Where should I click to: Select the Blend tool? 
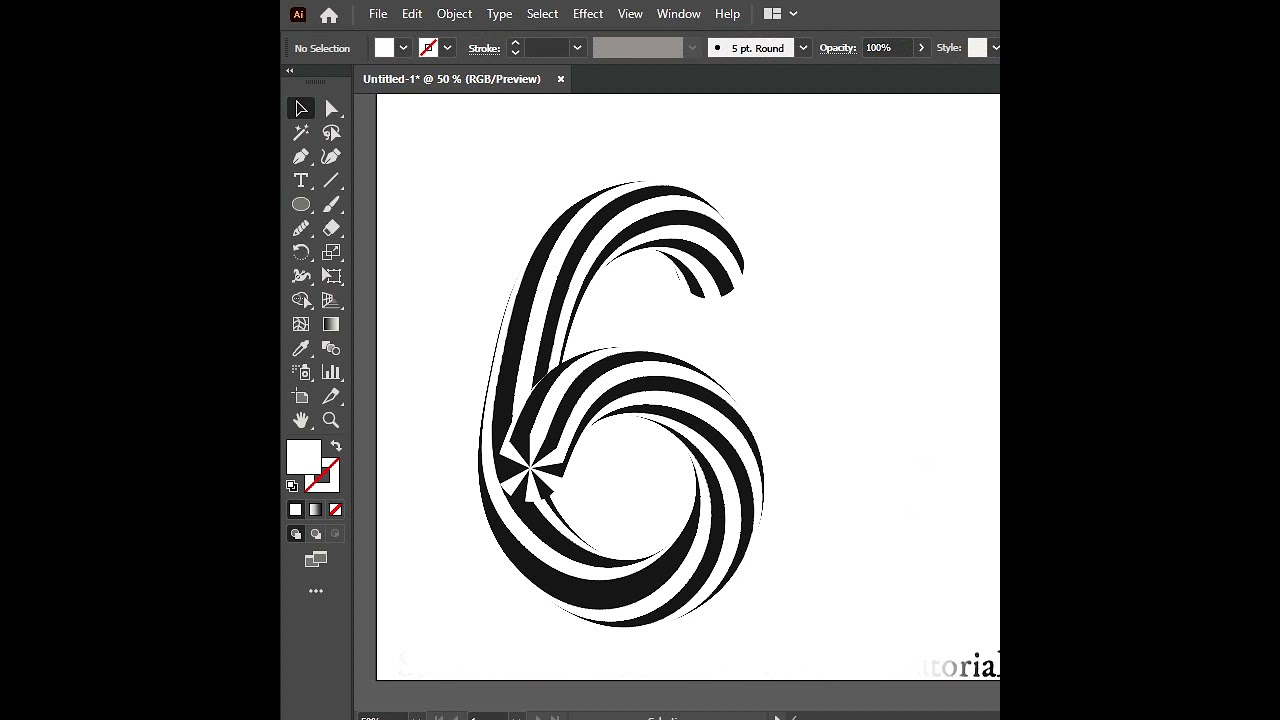(x=332, y=348)
